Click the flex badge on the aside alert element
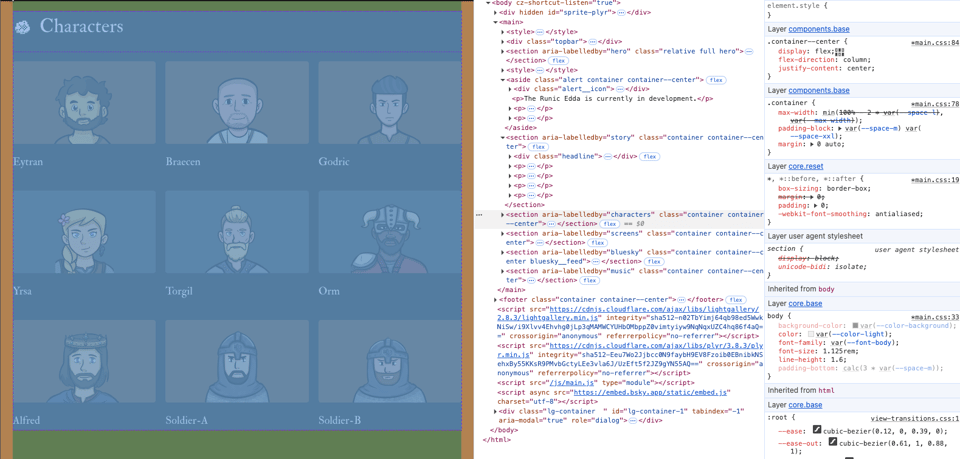Viewport: 960px width, 459px height. pos(716,80)
